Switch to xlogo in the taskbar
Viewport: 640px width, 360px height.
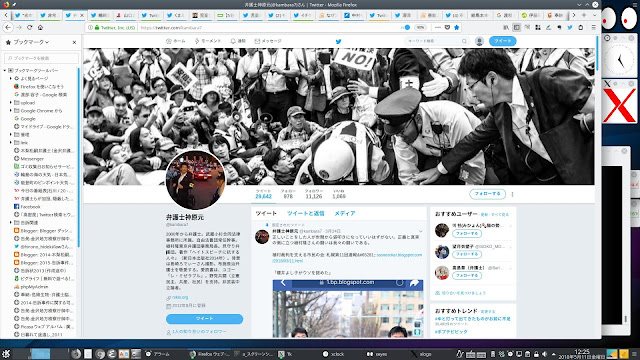[x=422, y=354]
